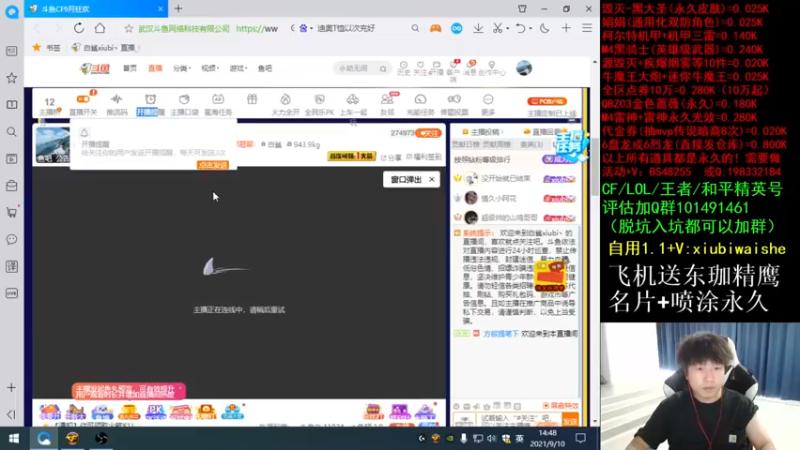800x450 pixels.
Task: Click the 点击发送 send reminder button
Action: tap(213, 165)
